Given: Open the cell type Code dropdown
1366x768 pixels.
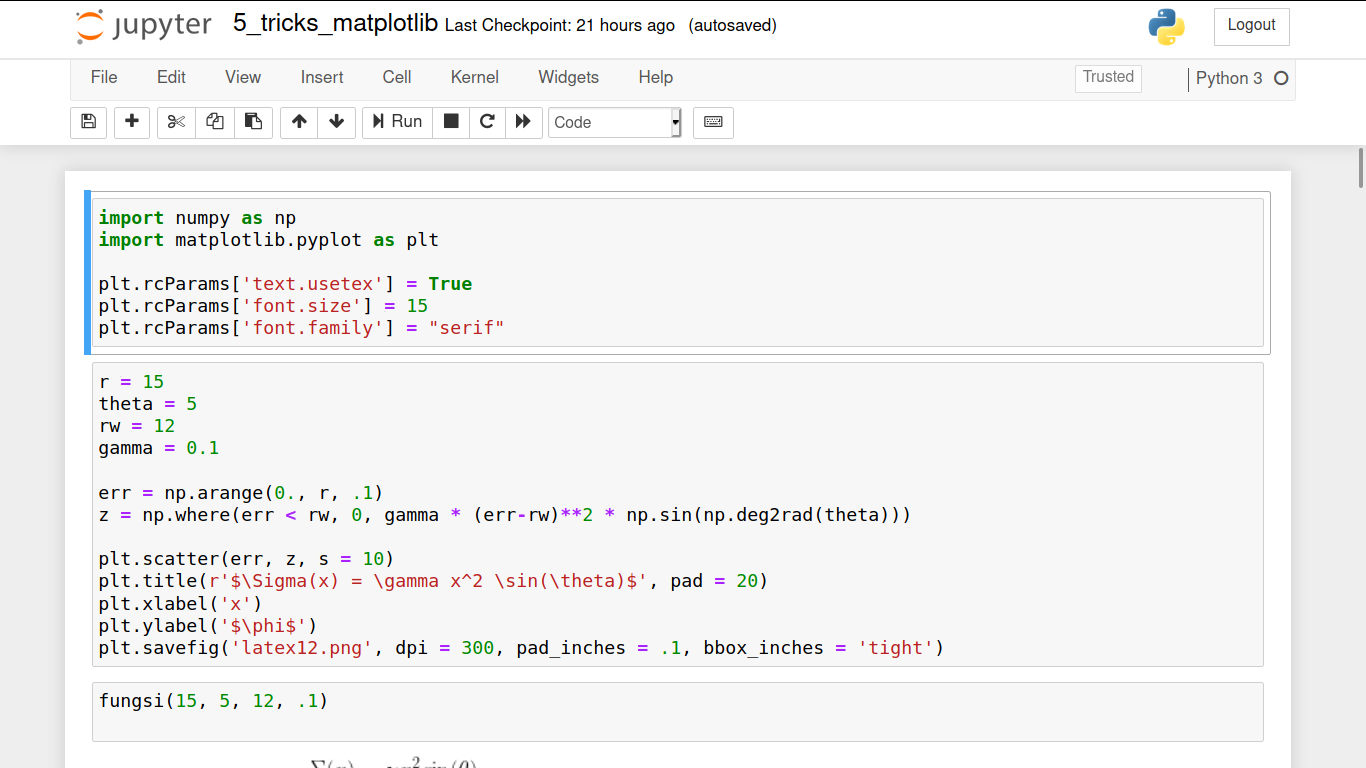Looking at the screenshot, I should coord(614,122).
